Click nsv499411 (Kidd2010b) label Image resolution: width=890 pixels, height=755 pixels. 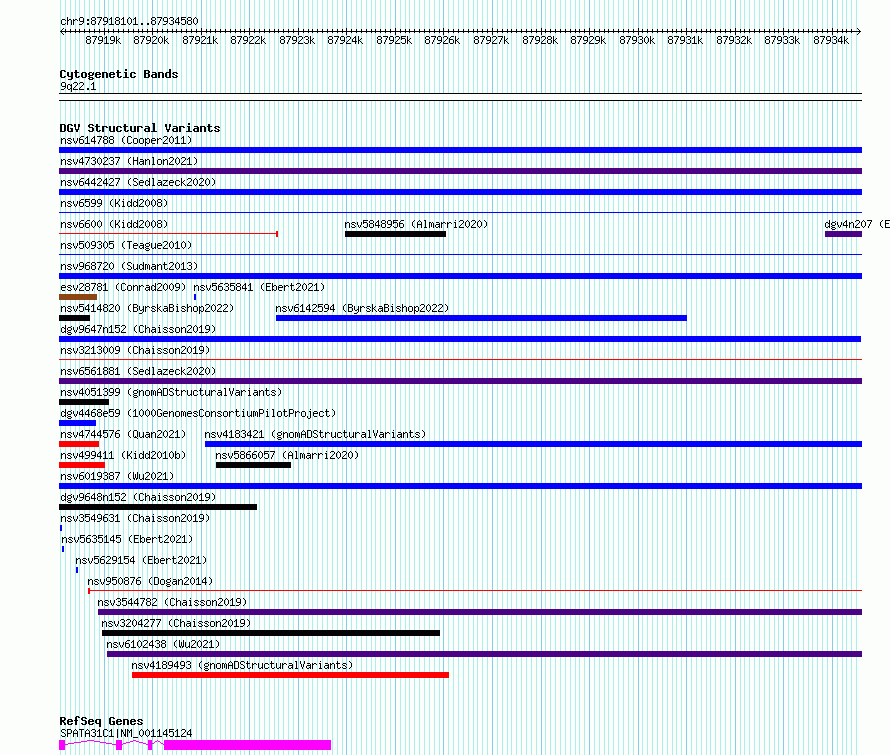click(x=123, y=455)
